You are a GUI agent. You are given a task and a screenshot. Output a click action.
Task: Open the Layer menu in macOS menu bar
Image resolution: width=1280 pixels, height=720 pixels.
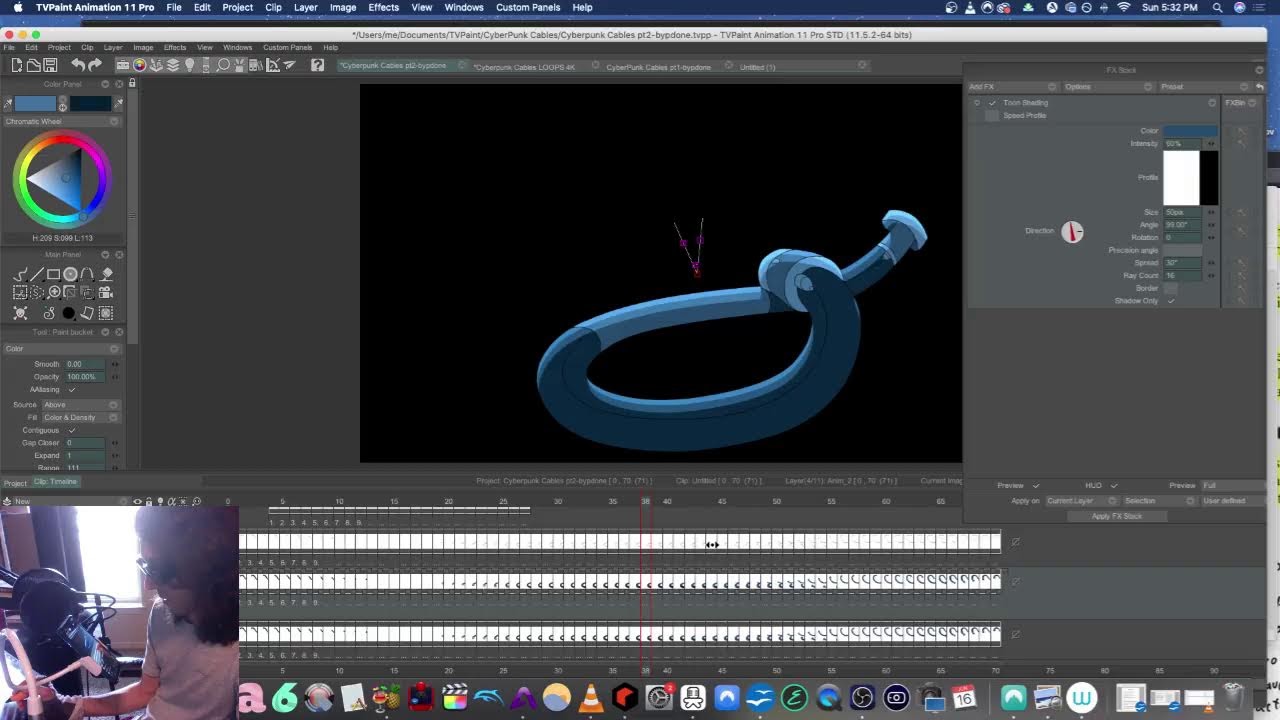pyautogui.click(x=305, y=7)
